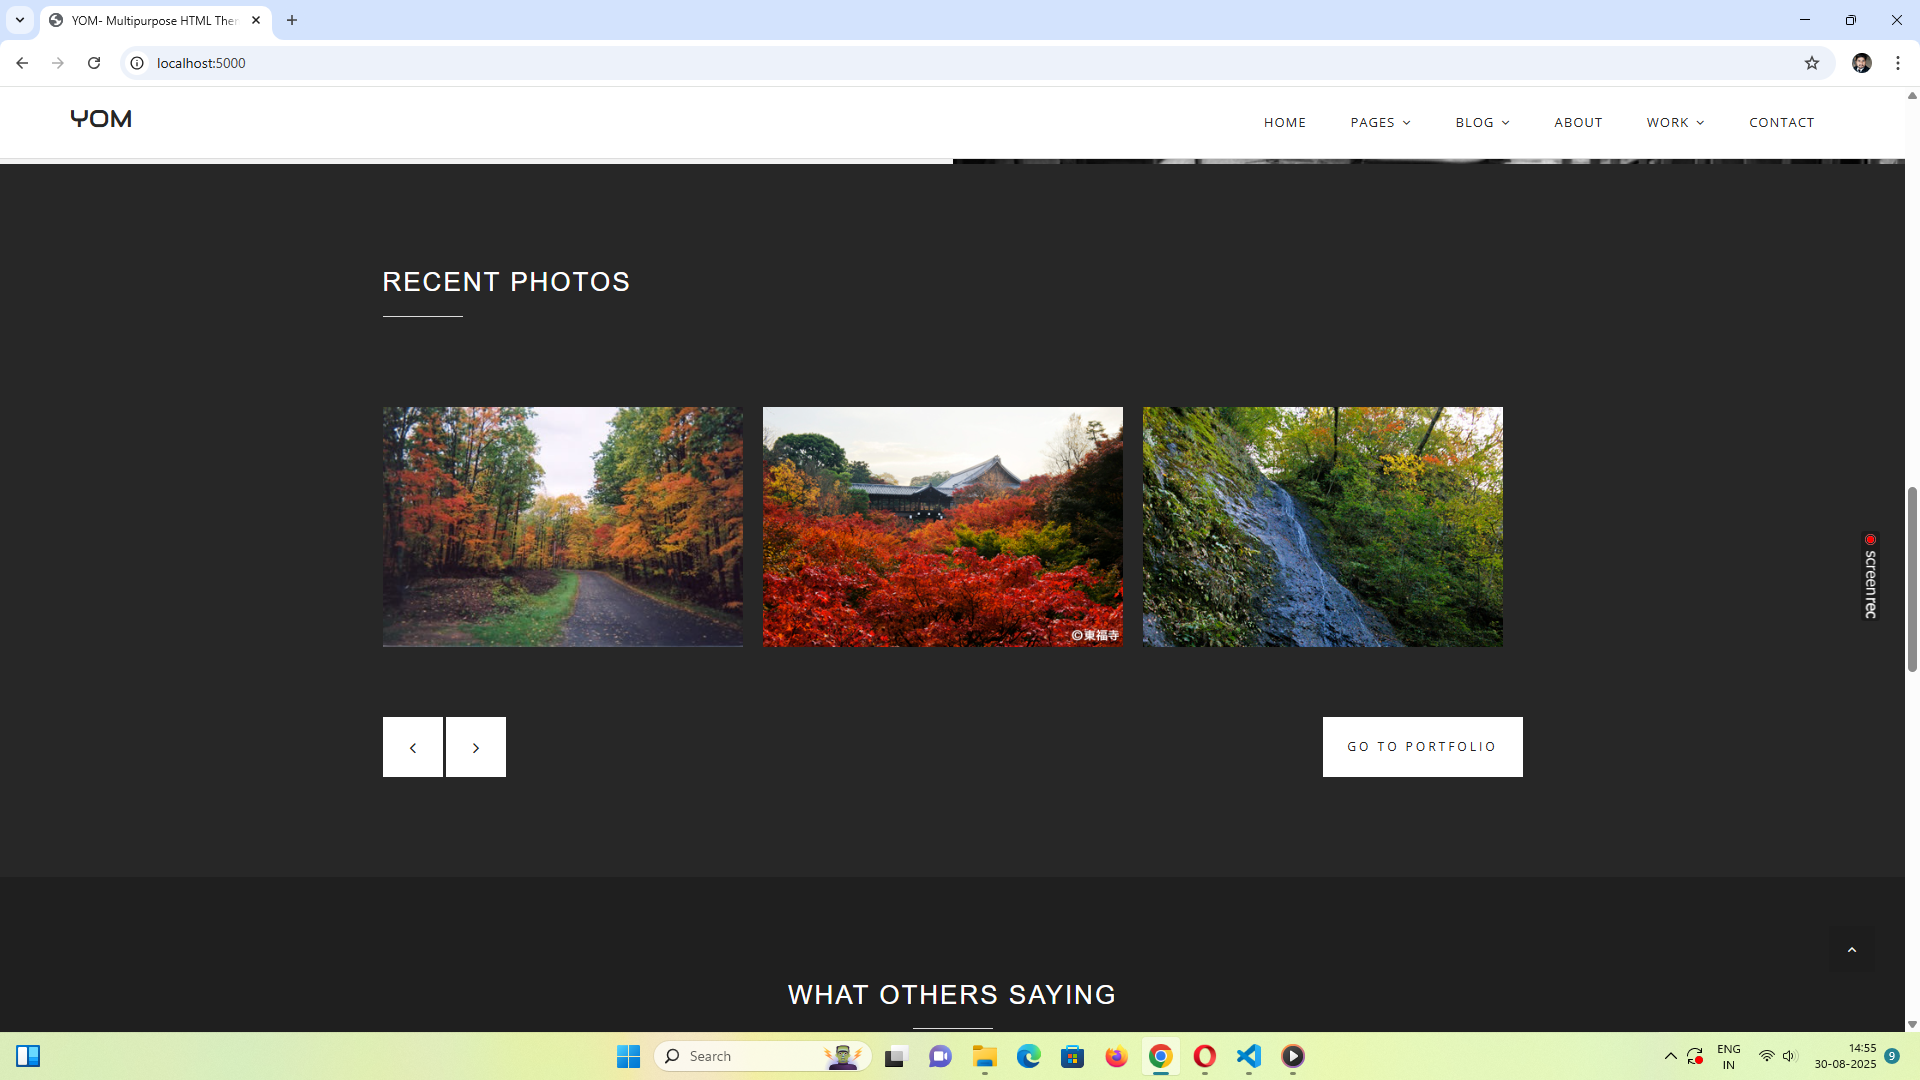Open a new browser tab
Screen dimensions: 1920x1080
(x=292, y=20)
